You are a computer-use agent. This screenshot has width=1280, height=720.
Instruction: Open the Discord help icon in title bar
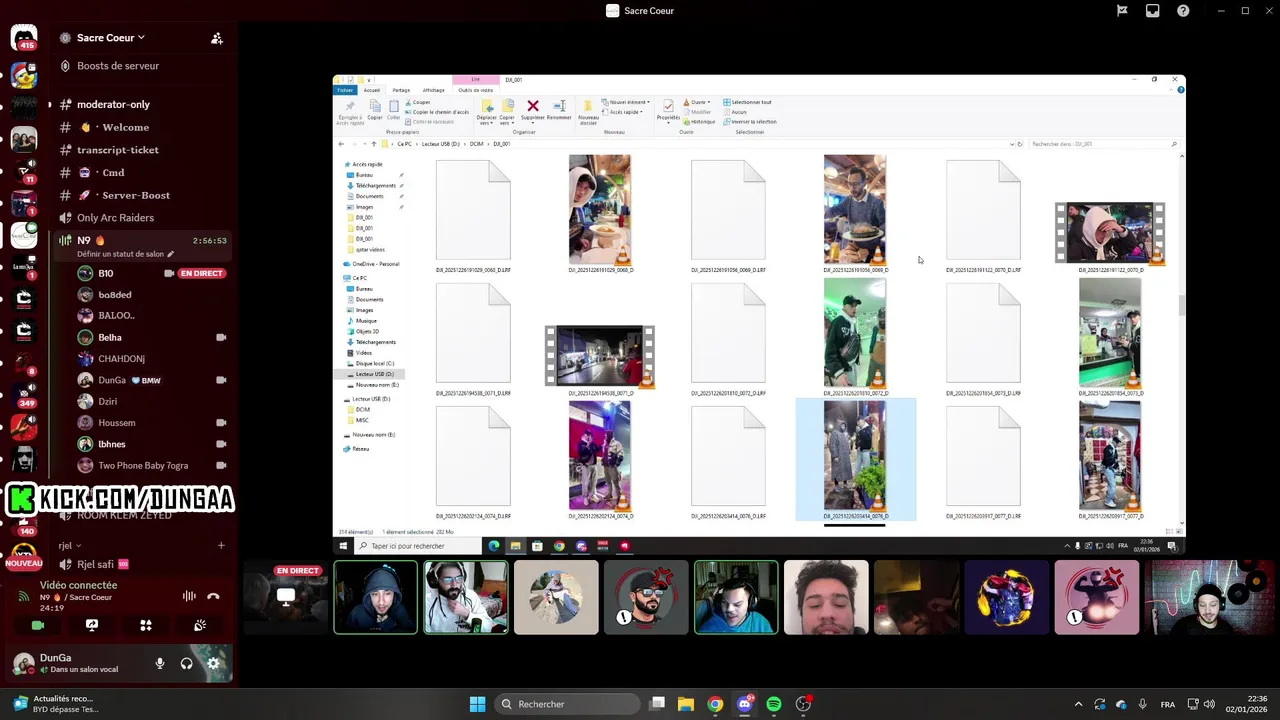coord(1184,11)
